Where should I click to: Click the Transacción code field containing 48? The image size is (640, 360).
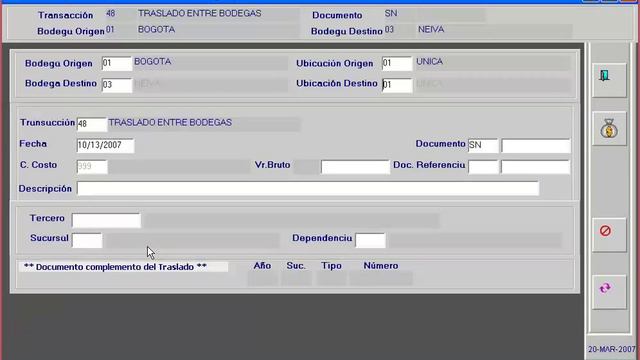click(x=92, y=124)
